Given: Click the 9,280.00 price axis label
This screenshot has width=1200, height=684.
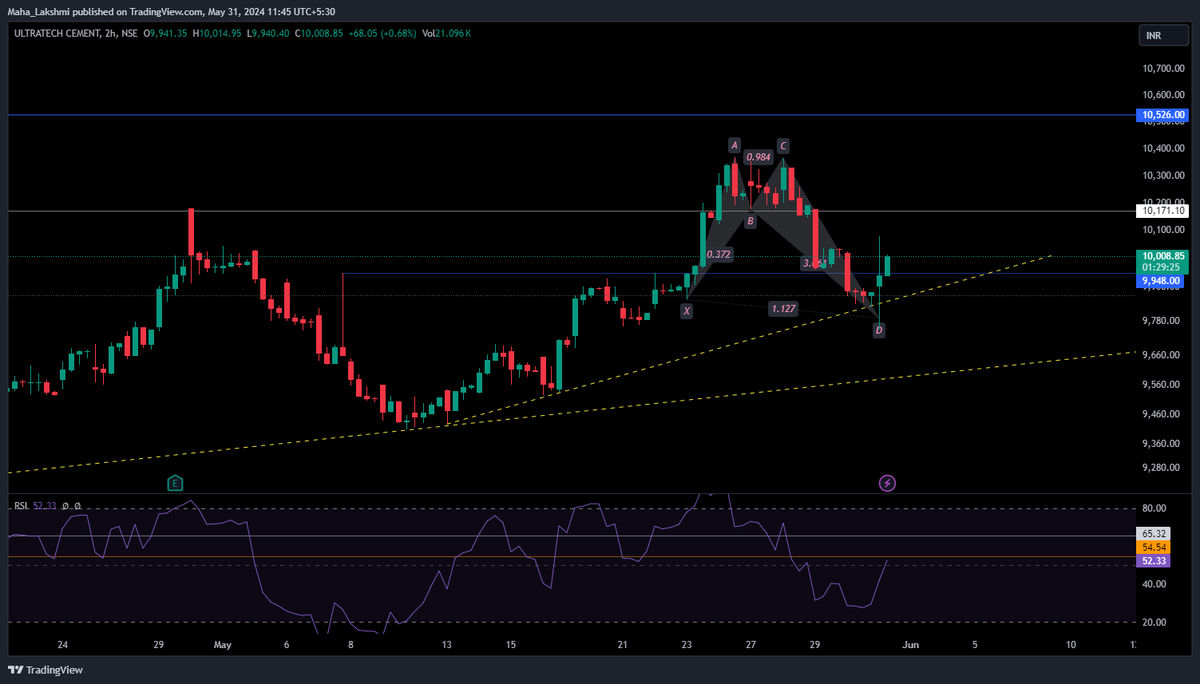Looking at the screenshot, I should 1162,467.
